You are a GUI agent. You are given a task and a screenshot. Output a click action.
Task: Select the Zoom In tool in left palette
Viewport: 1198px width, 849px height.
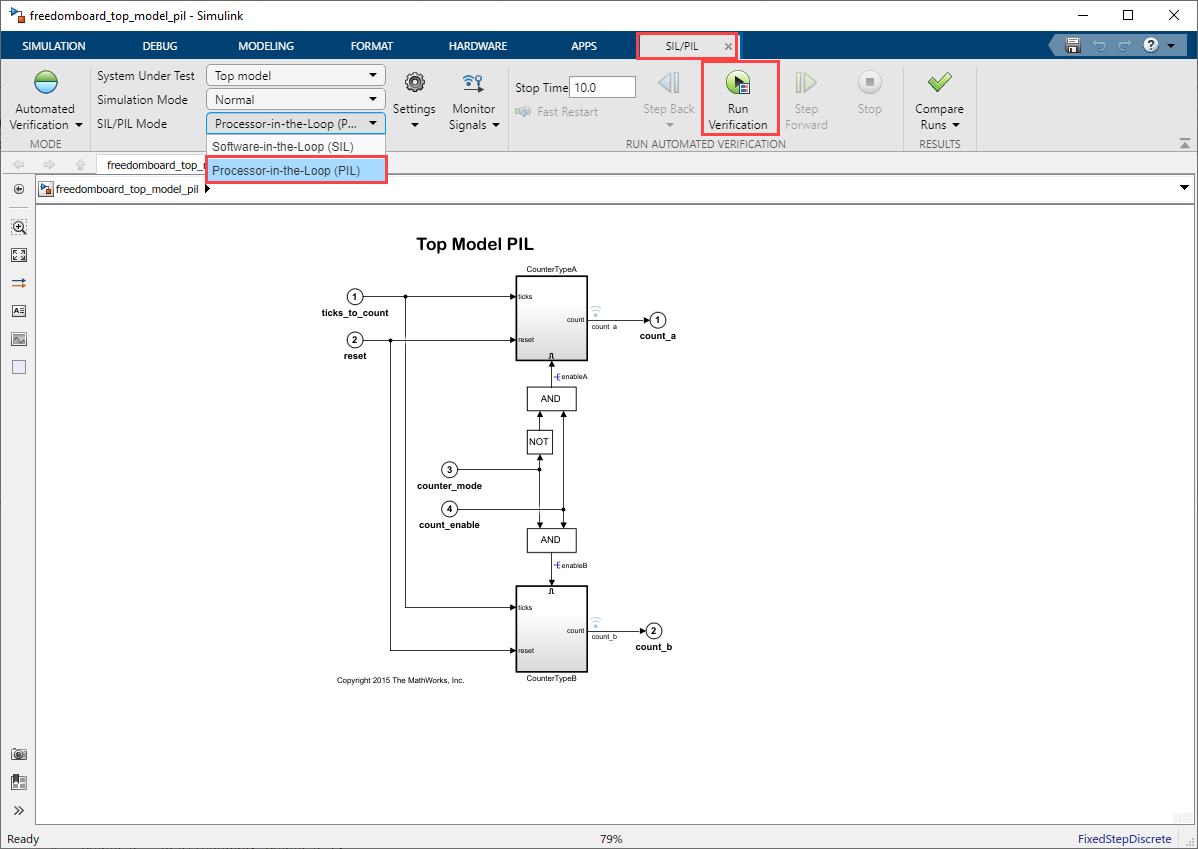tap(19, 227)
